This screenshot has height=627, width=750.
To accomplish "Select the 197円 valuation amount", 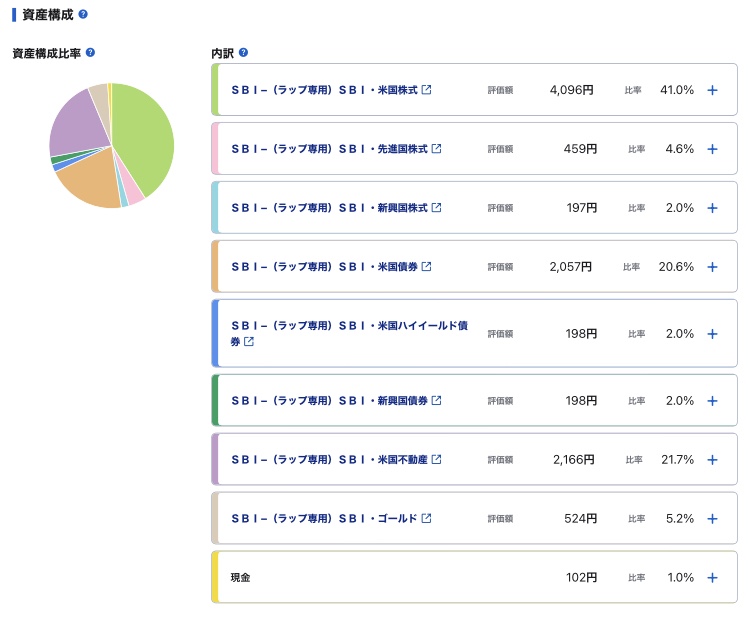I will (582, 208).
